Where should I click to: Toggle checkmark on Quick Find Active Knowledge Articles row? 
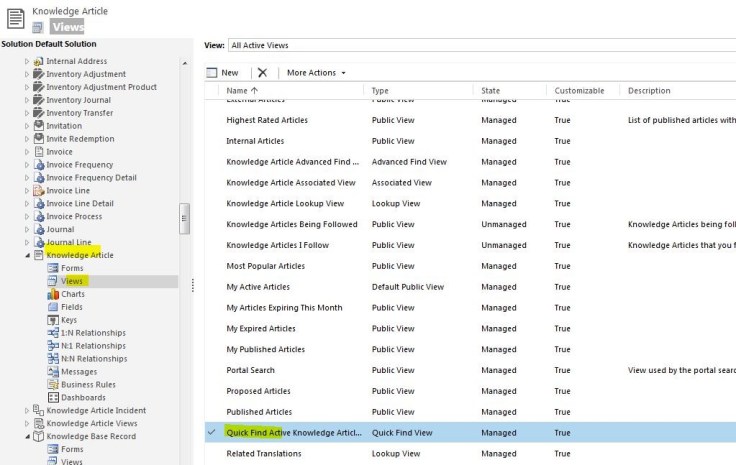click(211, 433)
